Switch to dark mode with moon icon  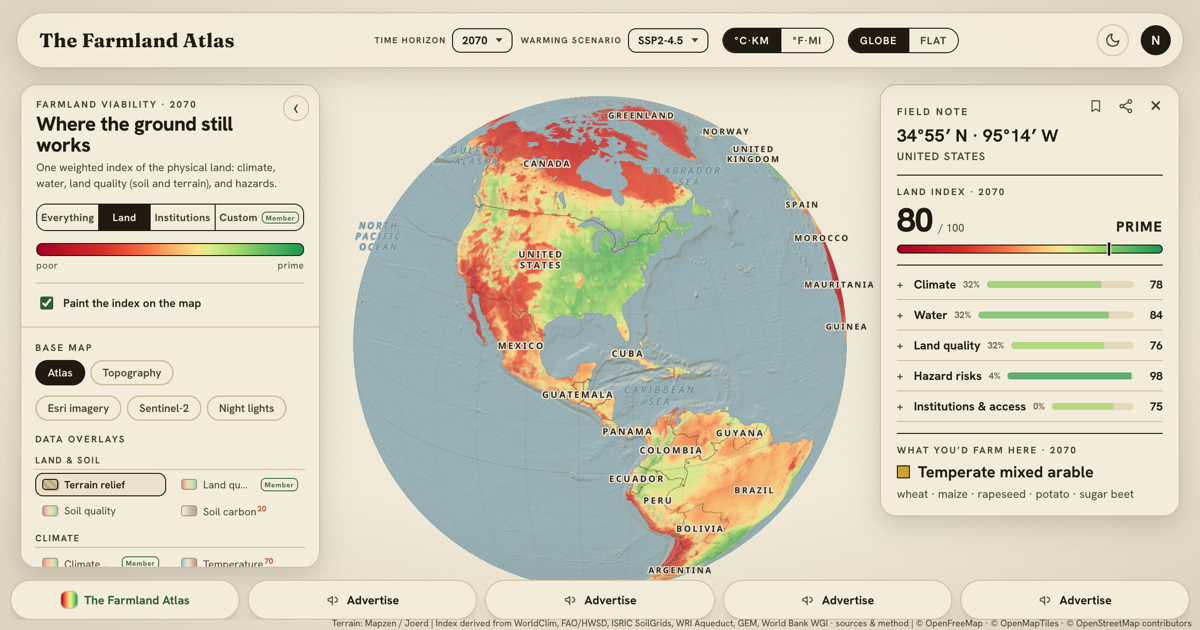(x=1113, y=41)
